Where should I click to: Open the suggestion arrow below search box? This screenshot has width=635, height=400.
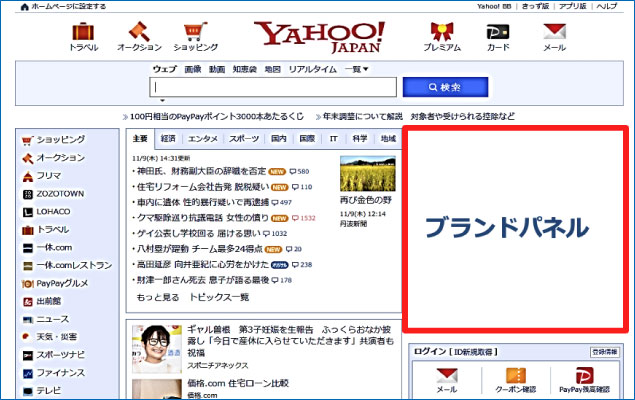point(162,100)
